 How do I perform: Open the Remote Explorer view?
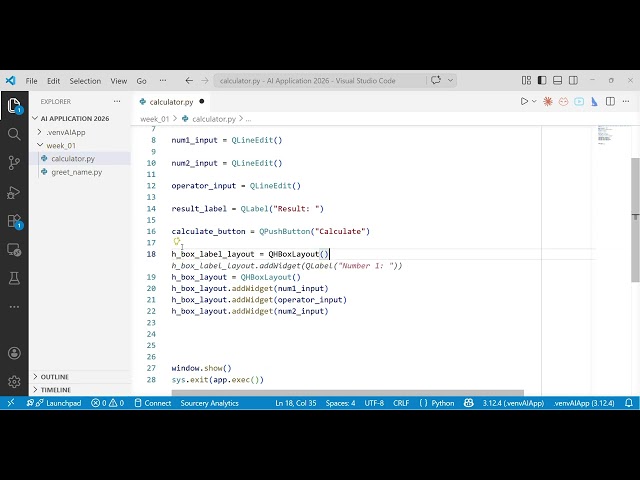(14, 249)
